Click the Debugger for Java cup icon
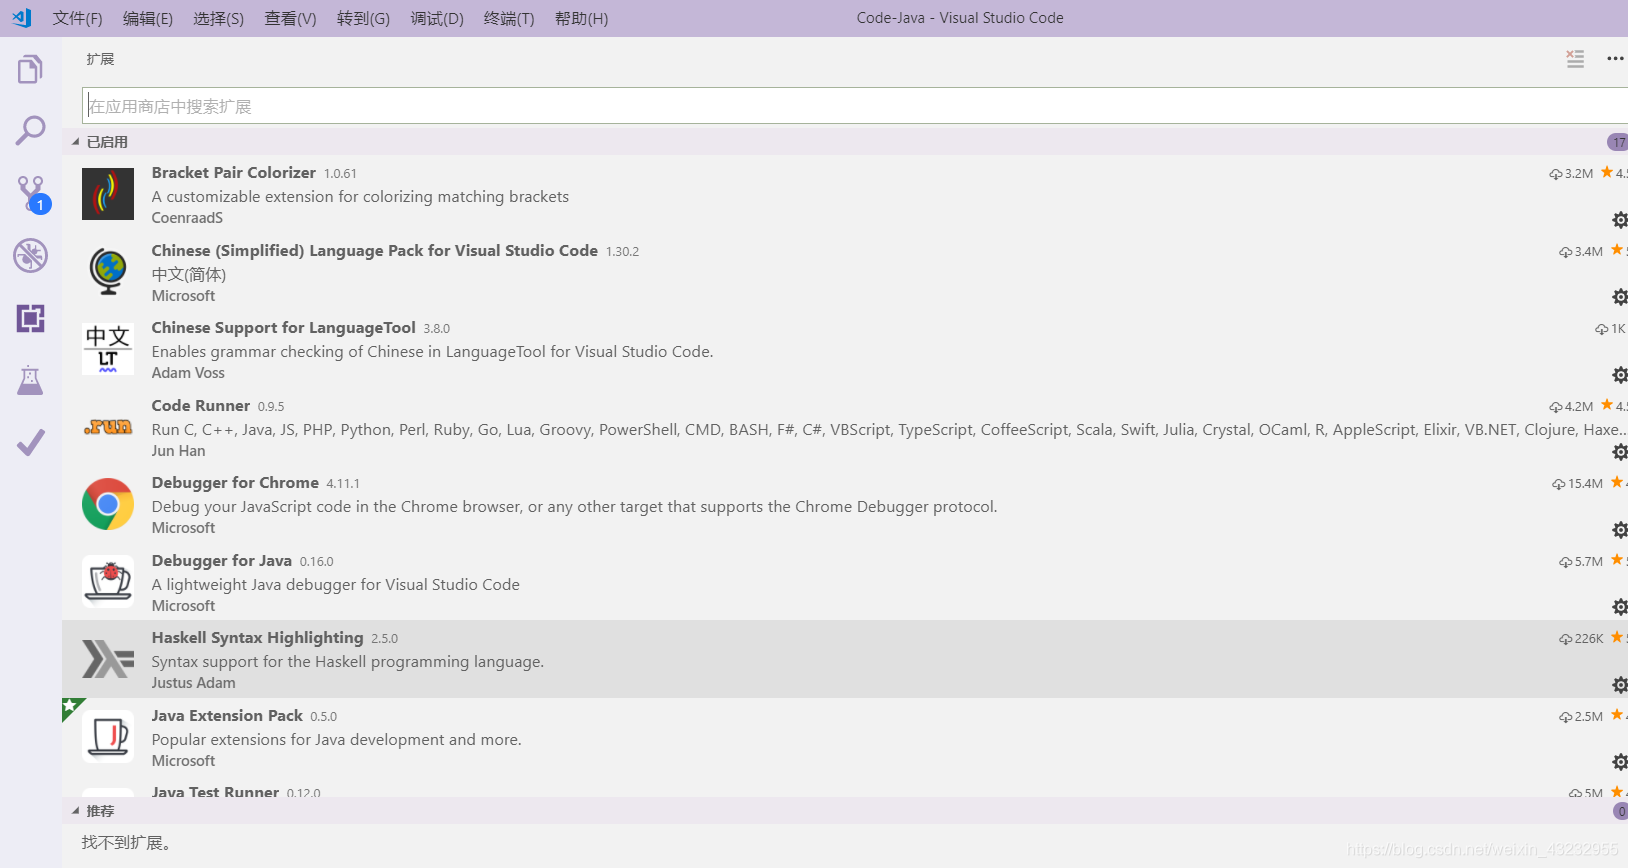The width and height of the screenshot is (1628, 868). coord(108,581)
